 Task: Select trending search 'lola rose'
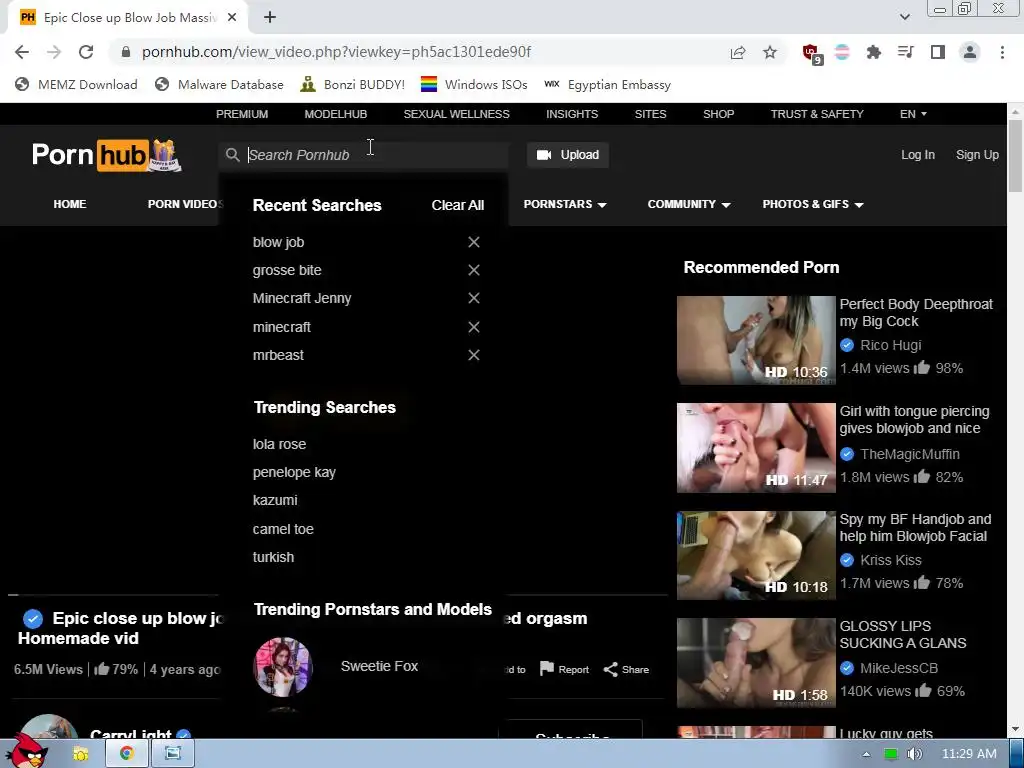280,444
